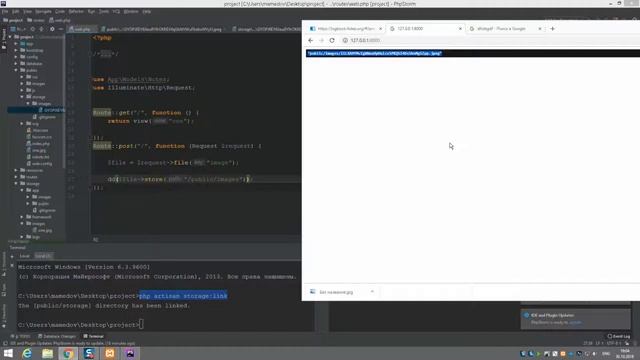Add a new terminal session with plus icon
Viewport: 640px width, 360px height.
[x=12, y=256]
